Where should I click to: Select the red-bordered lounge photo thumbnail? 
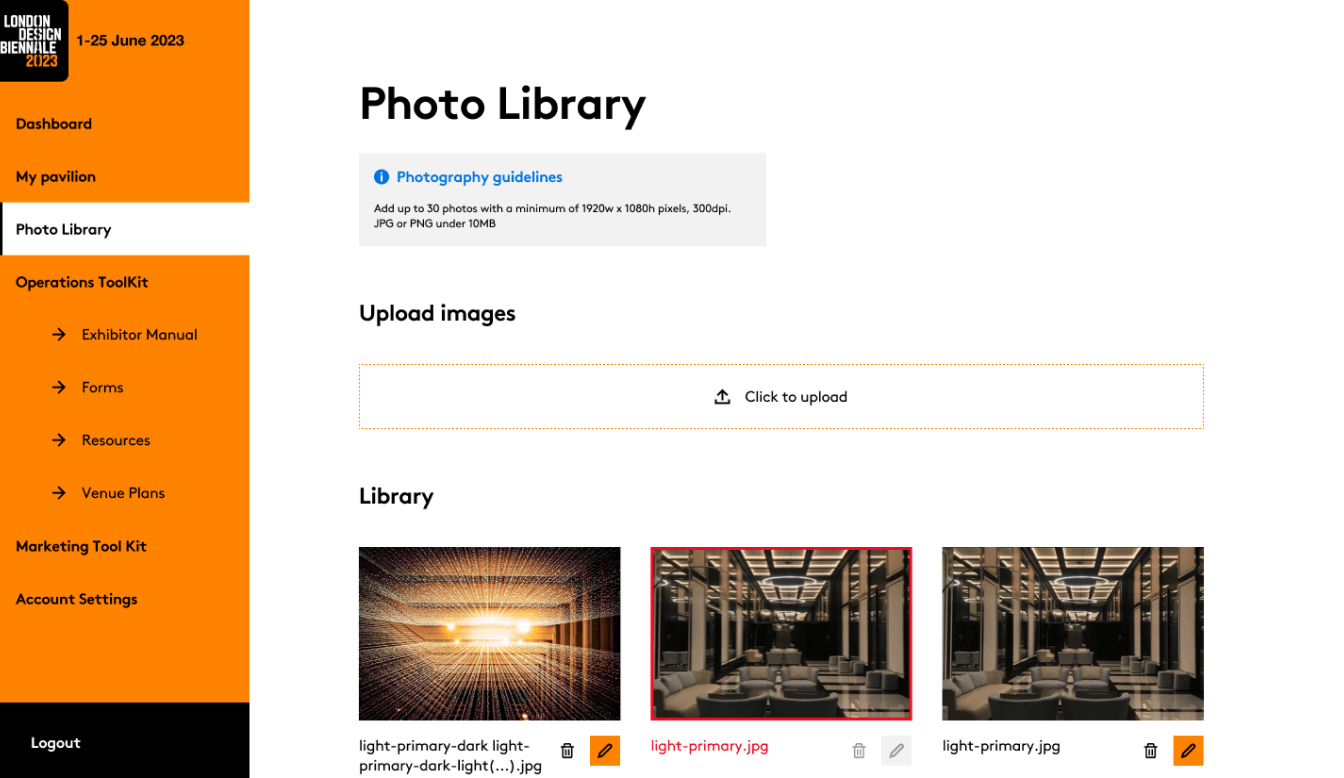click(x=781, y=633)
